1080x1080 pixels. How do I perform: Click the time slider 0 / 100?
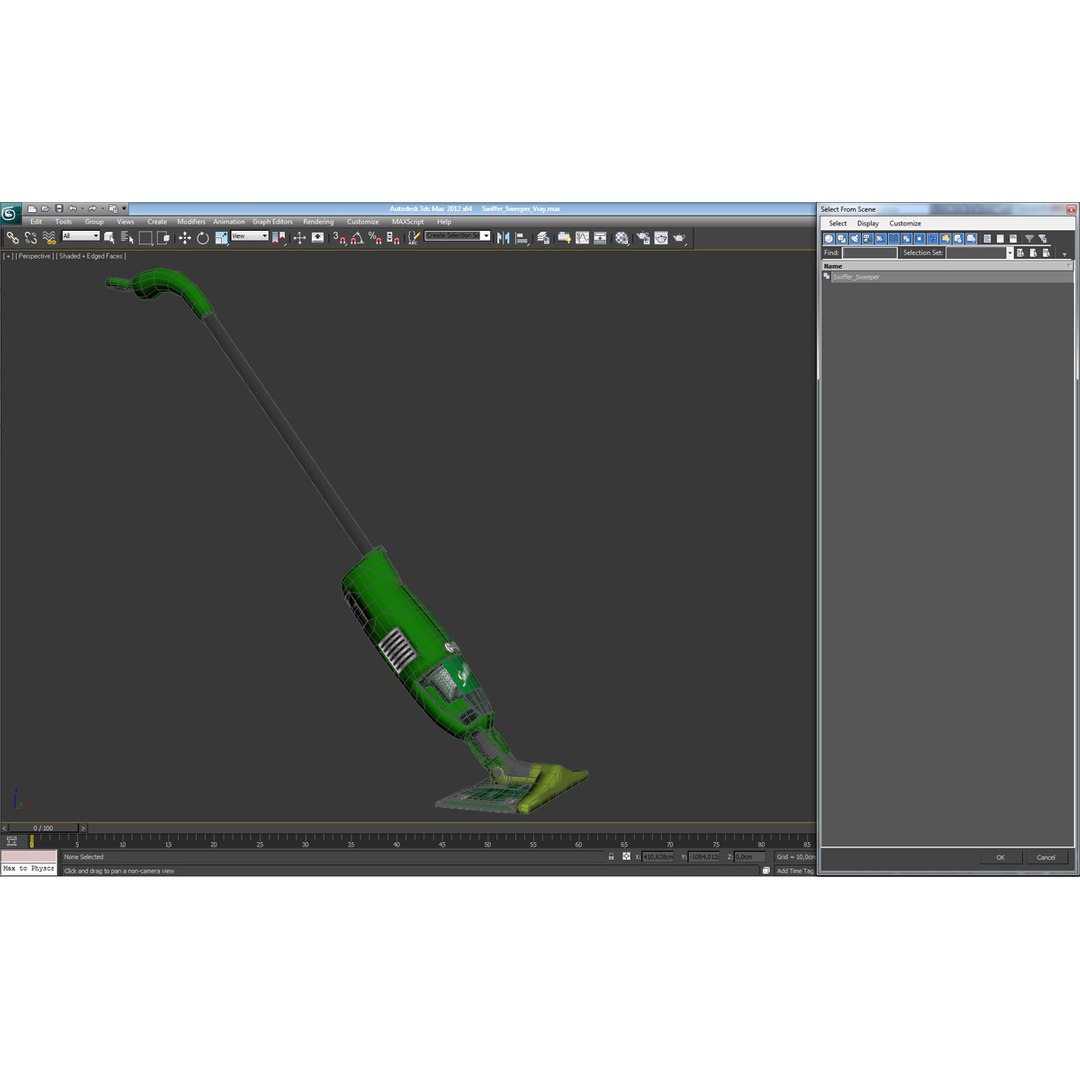(43, 828)
